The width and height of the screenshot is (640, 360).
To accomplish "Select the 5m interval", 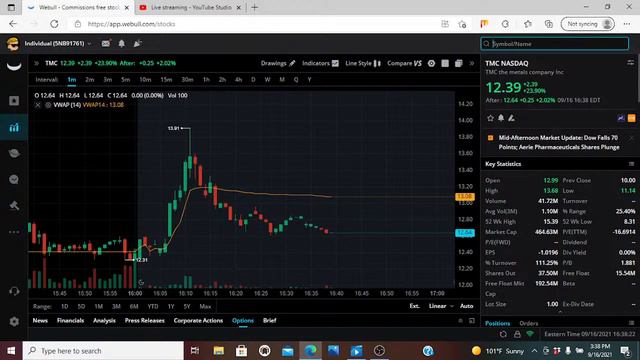I will [125, 80].
